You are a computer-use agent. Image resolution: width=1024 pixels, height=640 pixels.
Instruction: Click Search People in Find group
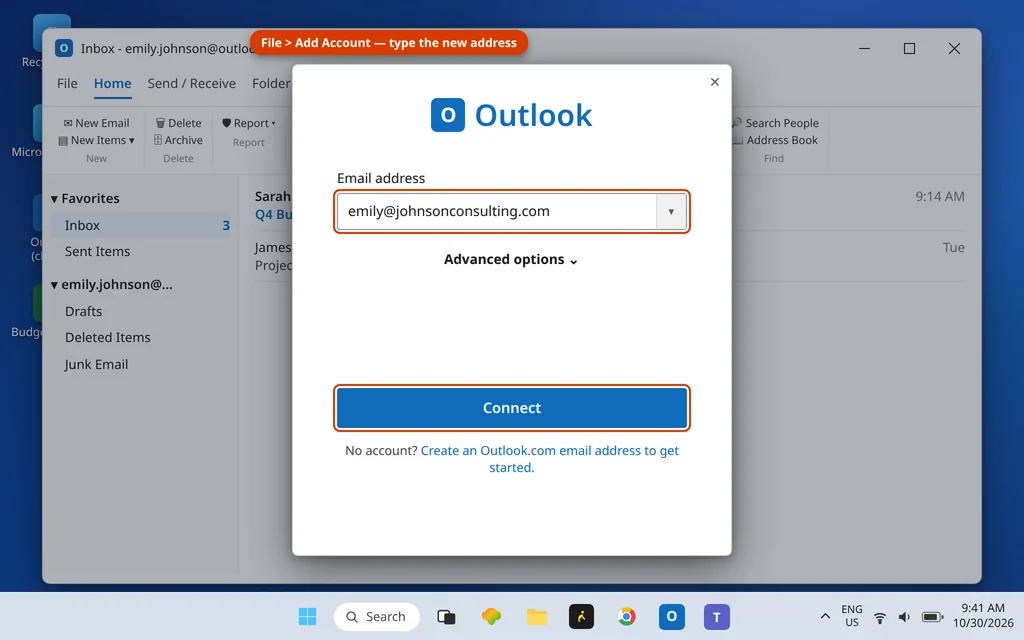775,123
